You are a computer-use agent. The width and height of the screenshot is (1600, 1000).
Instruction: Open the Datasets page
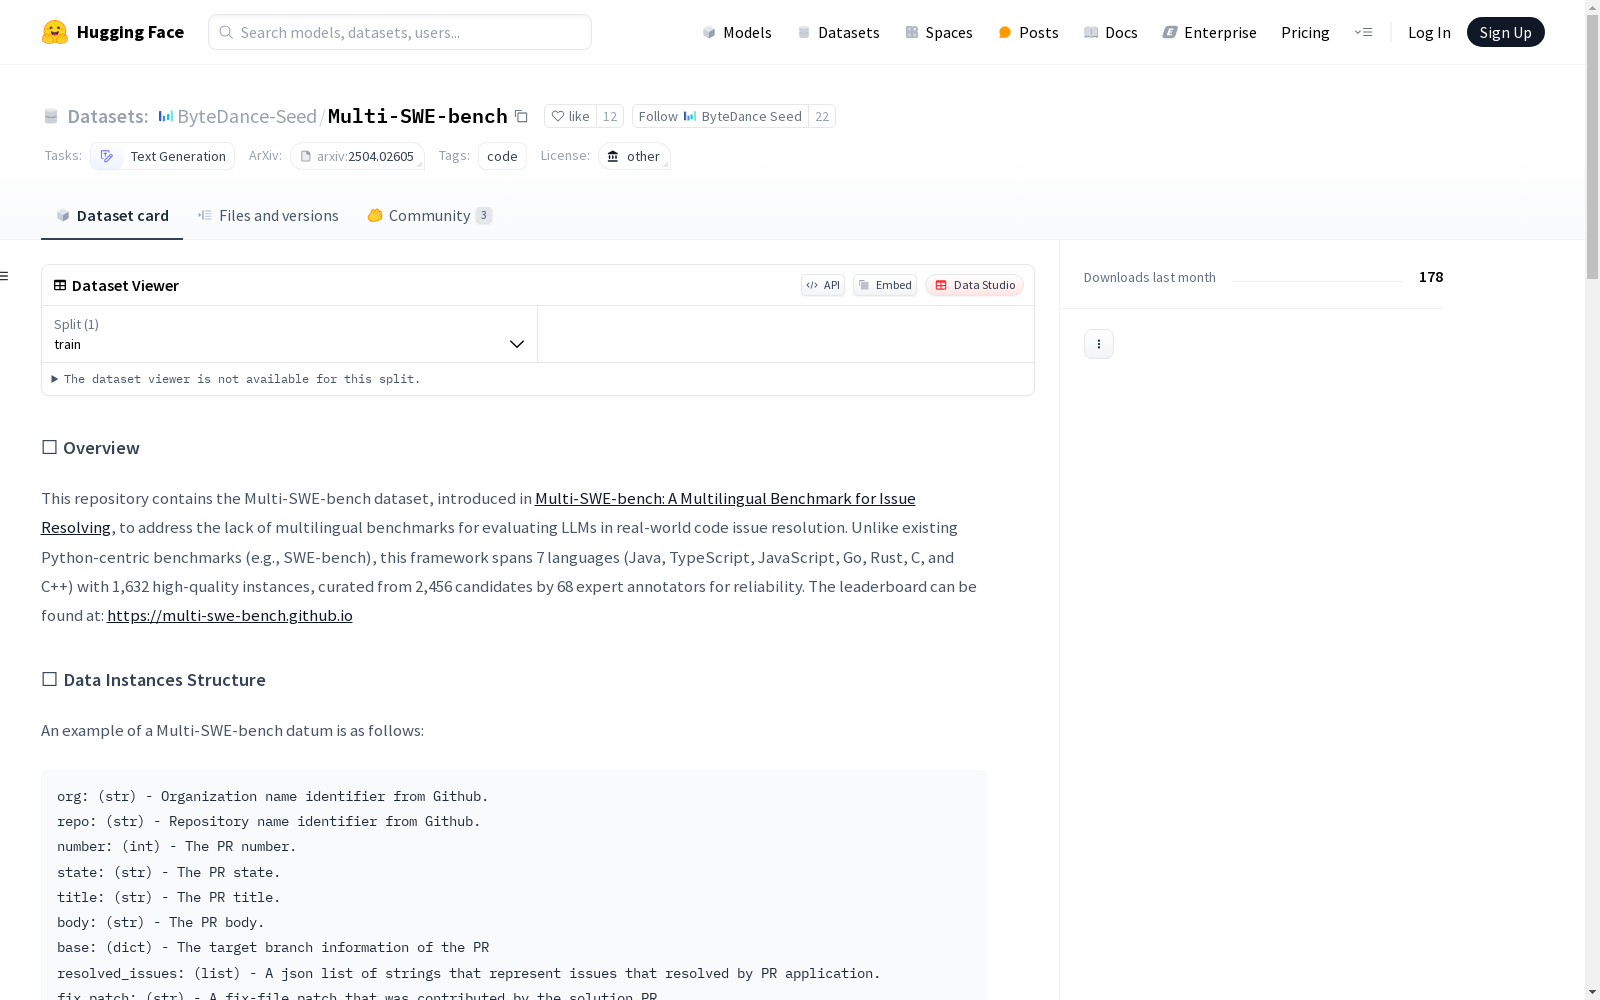(x=838, y=32)
